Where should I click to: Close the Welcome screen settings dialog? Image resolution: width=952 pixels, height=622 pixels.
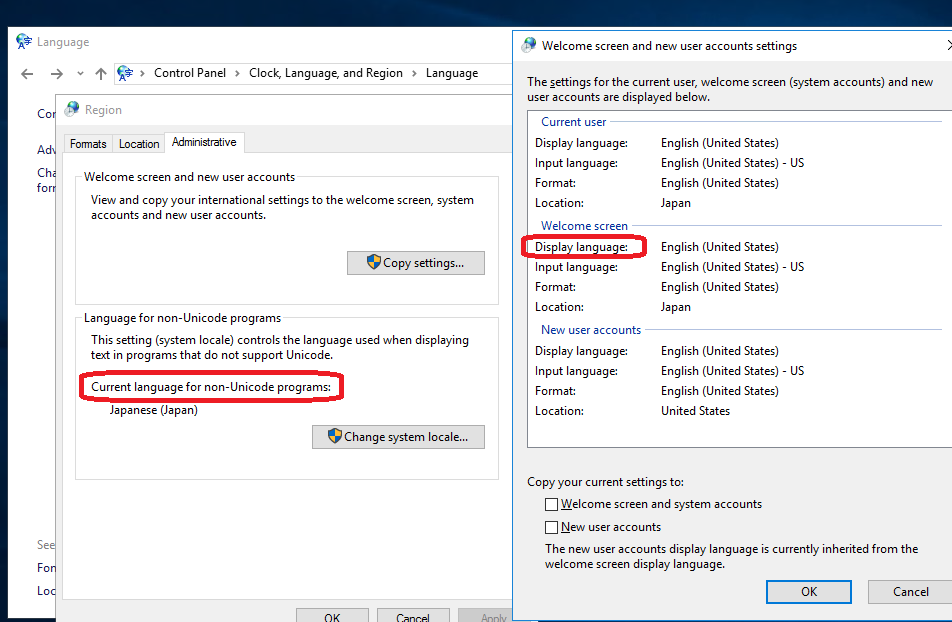[948, 46]
